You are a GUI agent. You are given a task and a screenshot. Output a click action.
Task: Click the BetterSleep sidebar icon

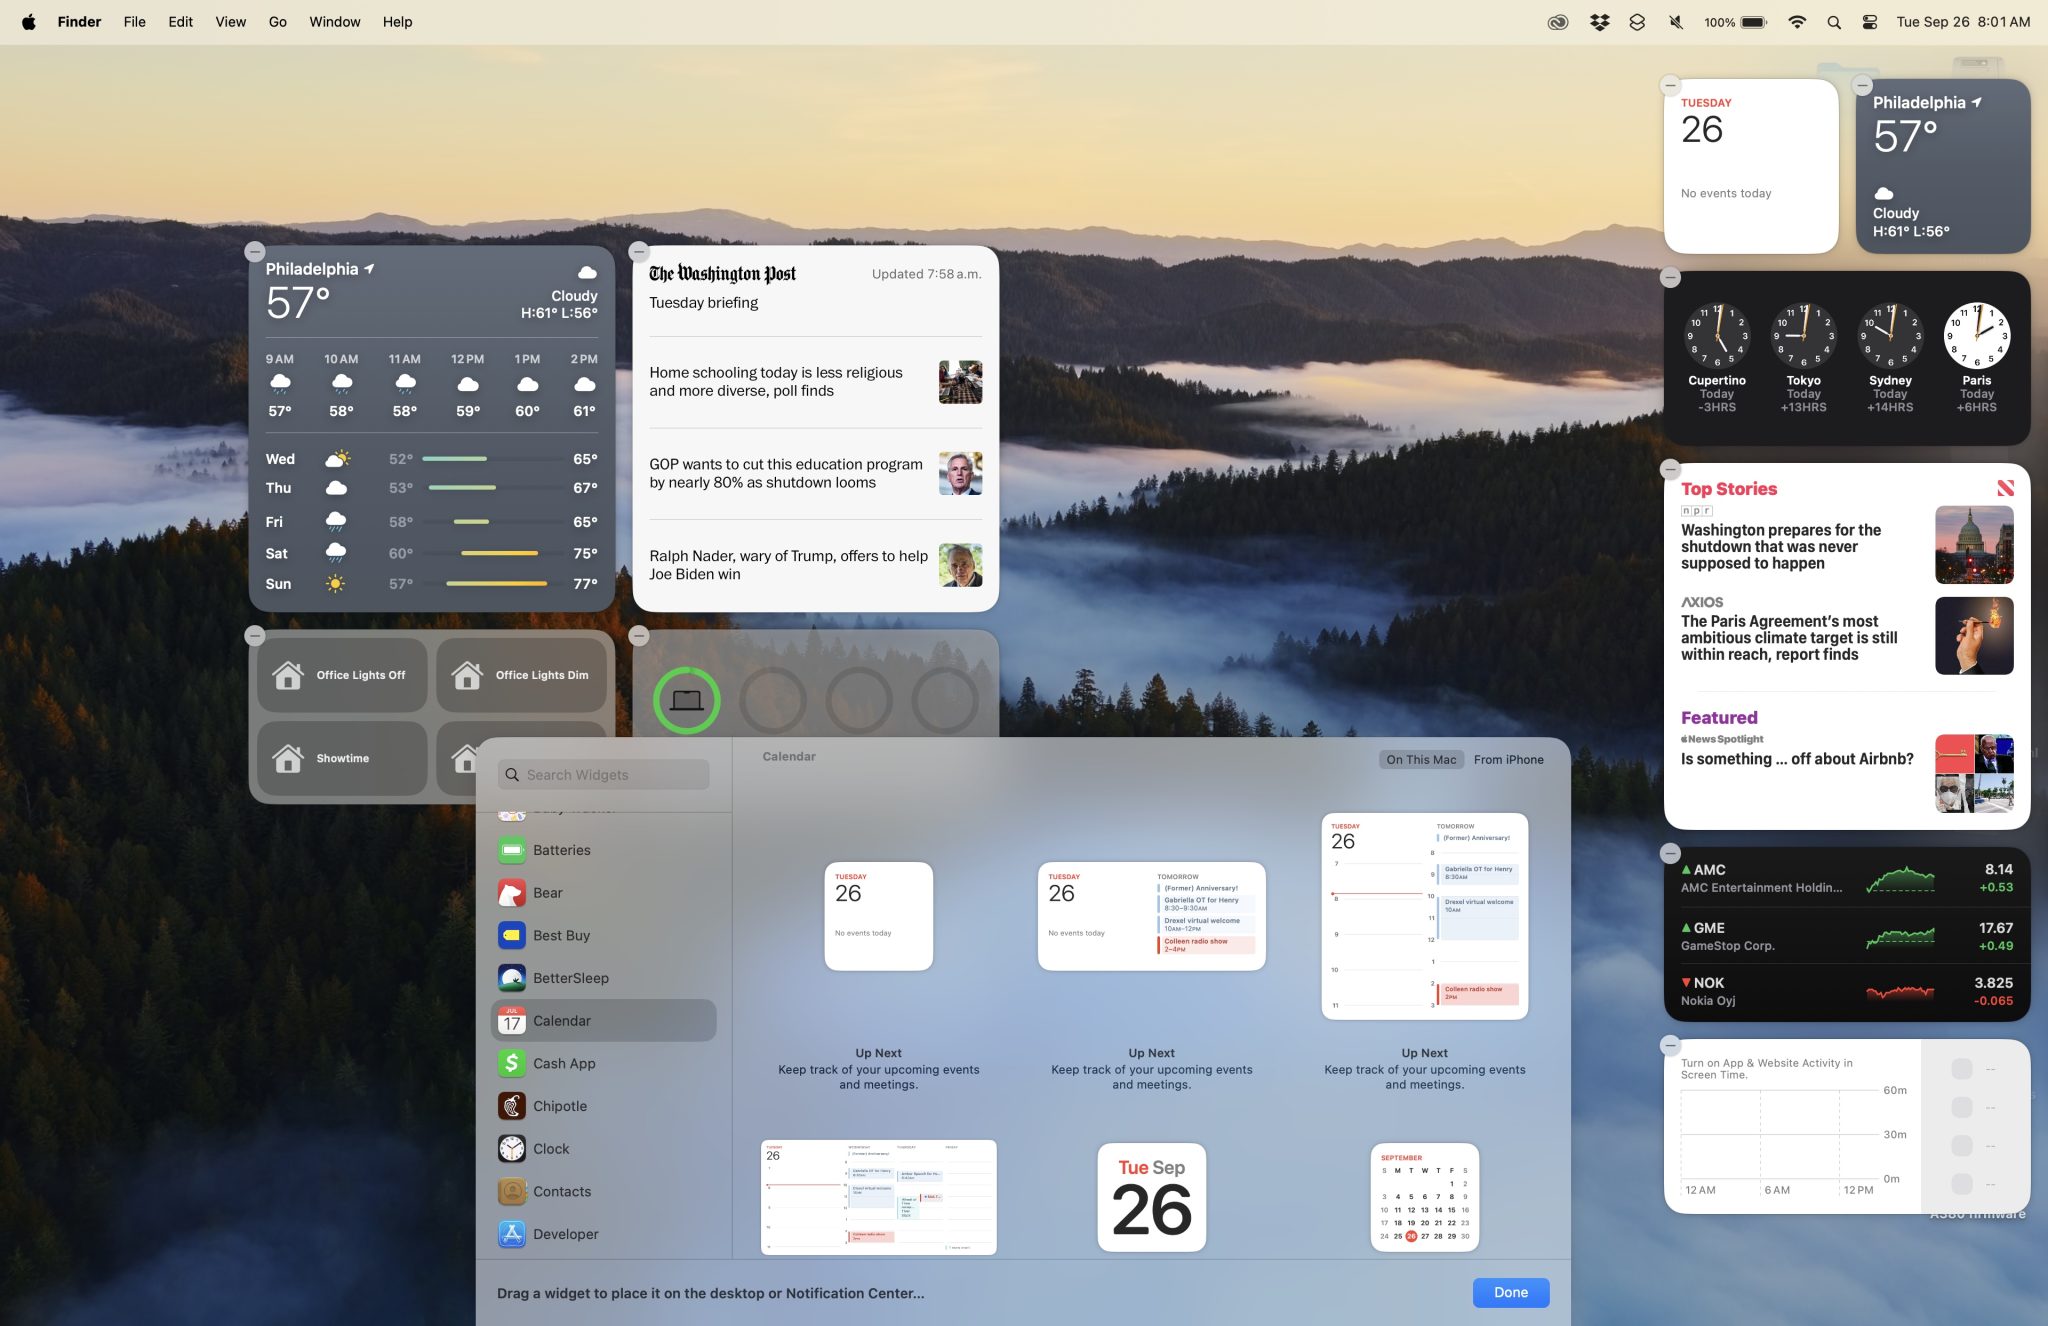512,977
